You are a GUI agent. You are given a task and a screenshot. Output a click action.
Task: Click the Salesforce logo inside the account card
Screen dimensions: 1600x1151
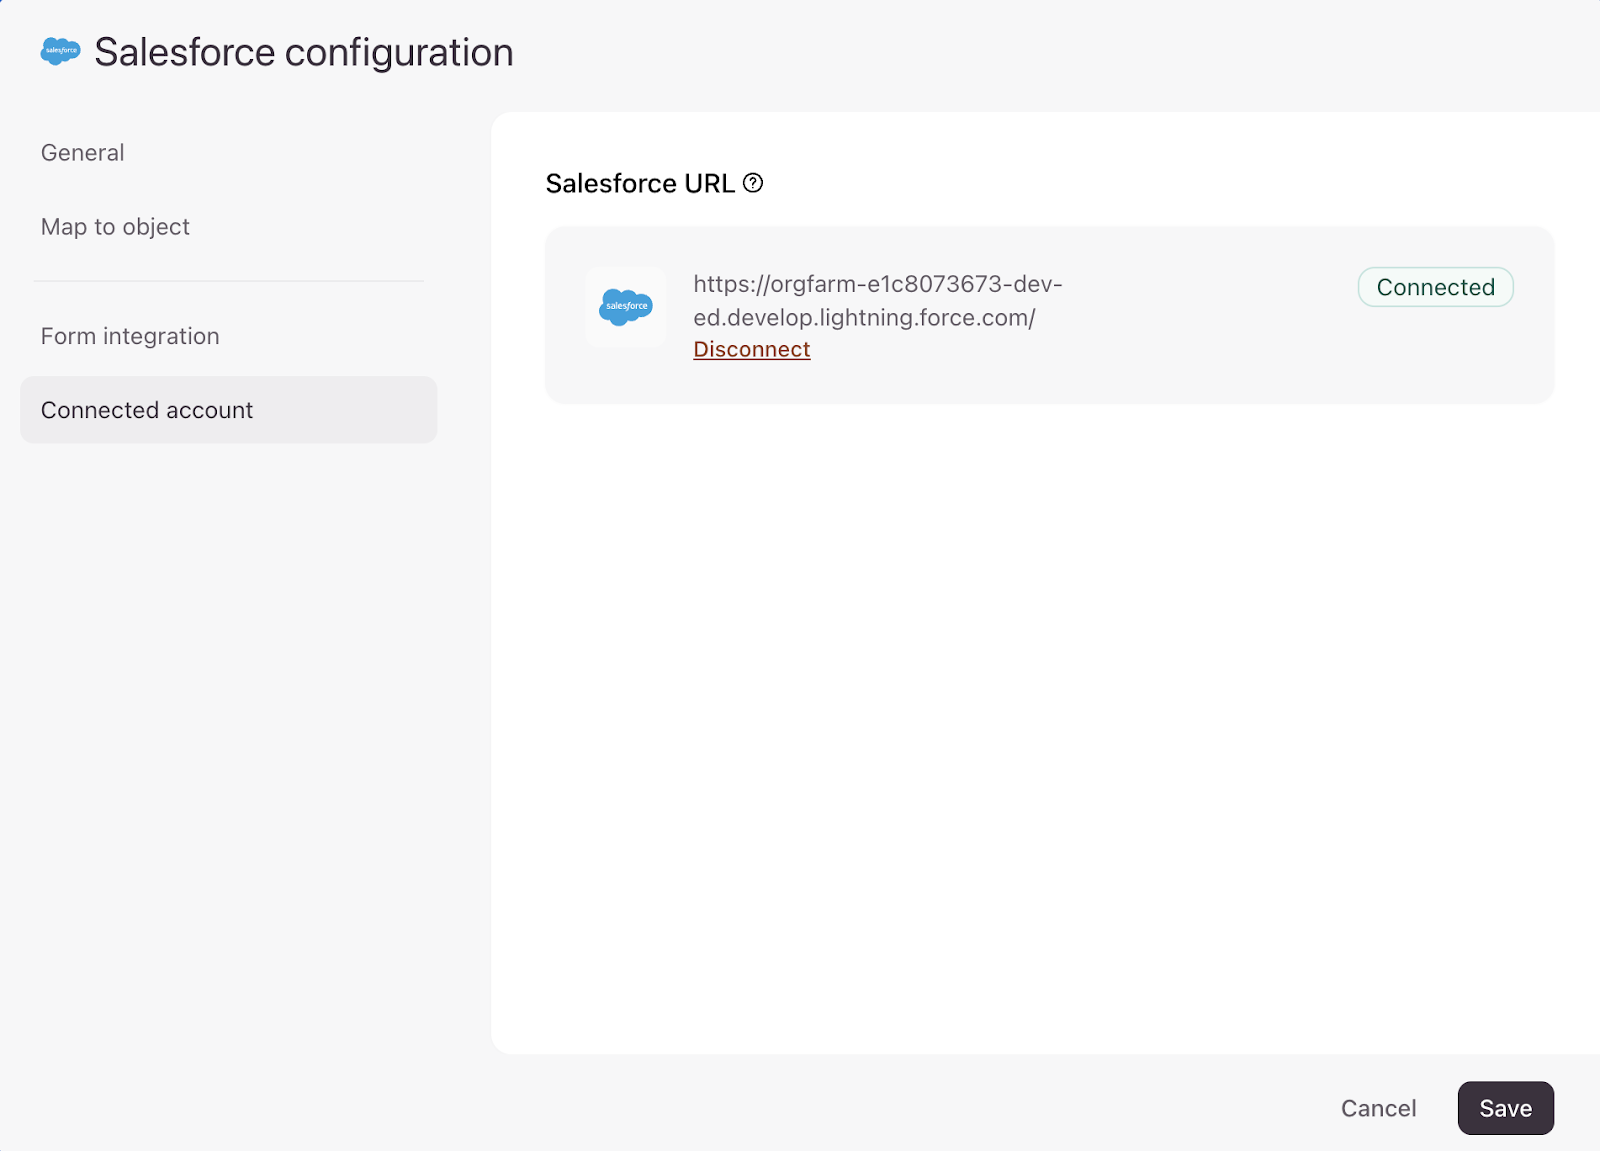coord(625,307)
